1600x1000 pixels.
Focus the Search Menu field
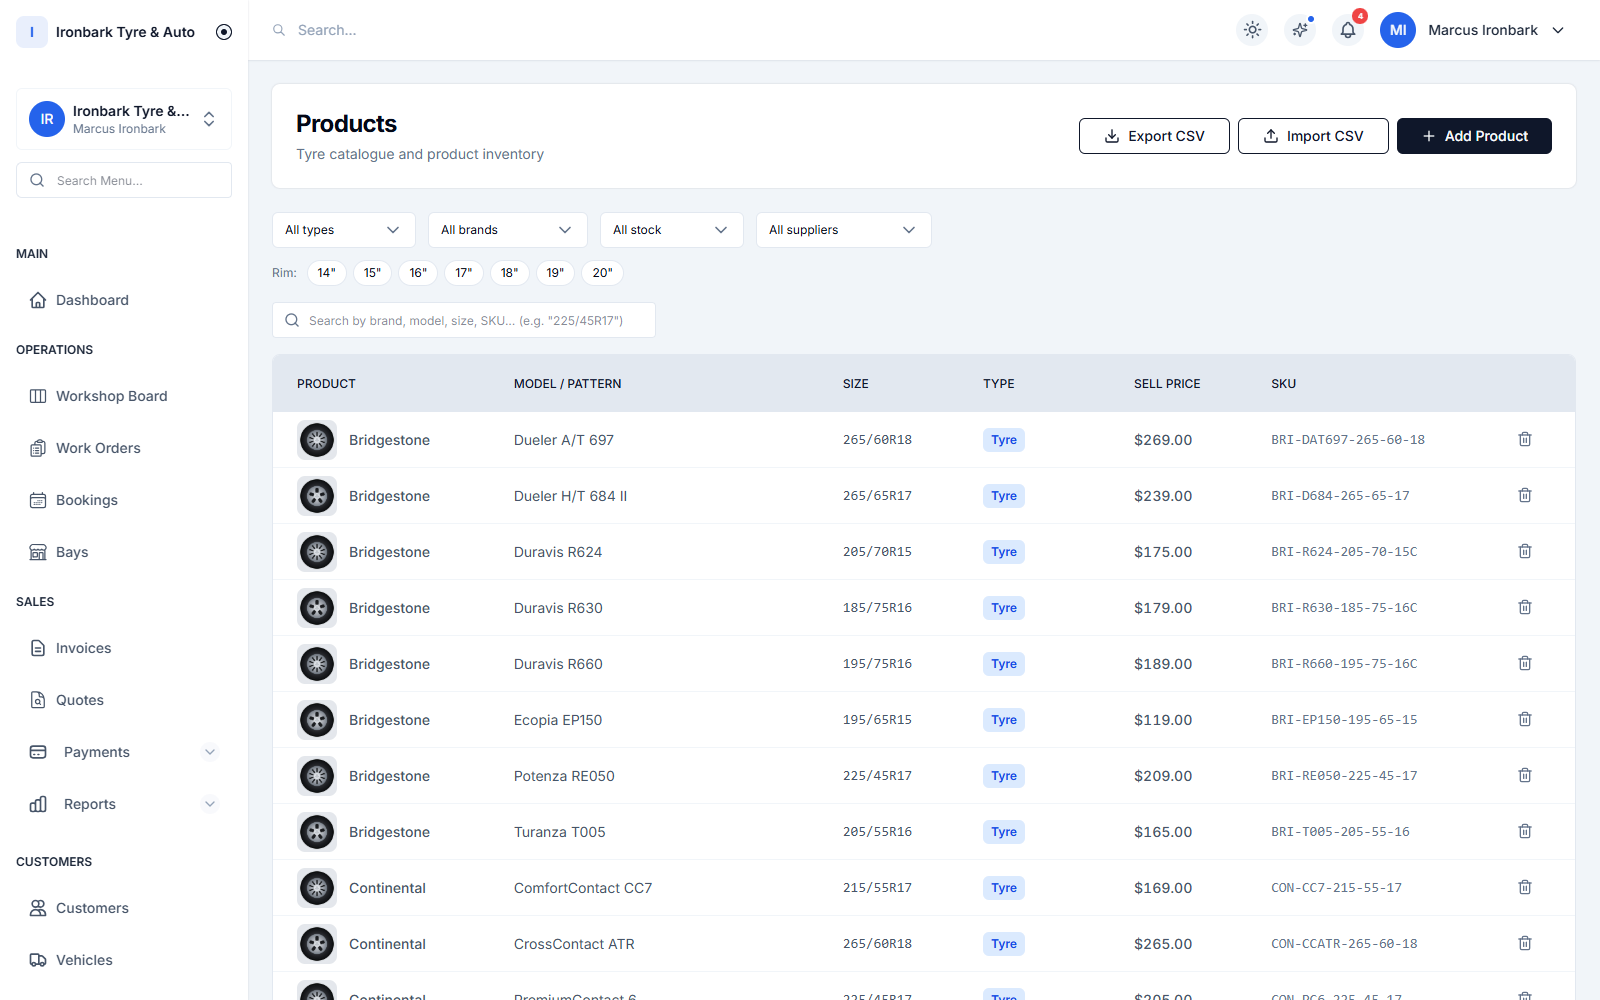[124, 180]
